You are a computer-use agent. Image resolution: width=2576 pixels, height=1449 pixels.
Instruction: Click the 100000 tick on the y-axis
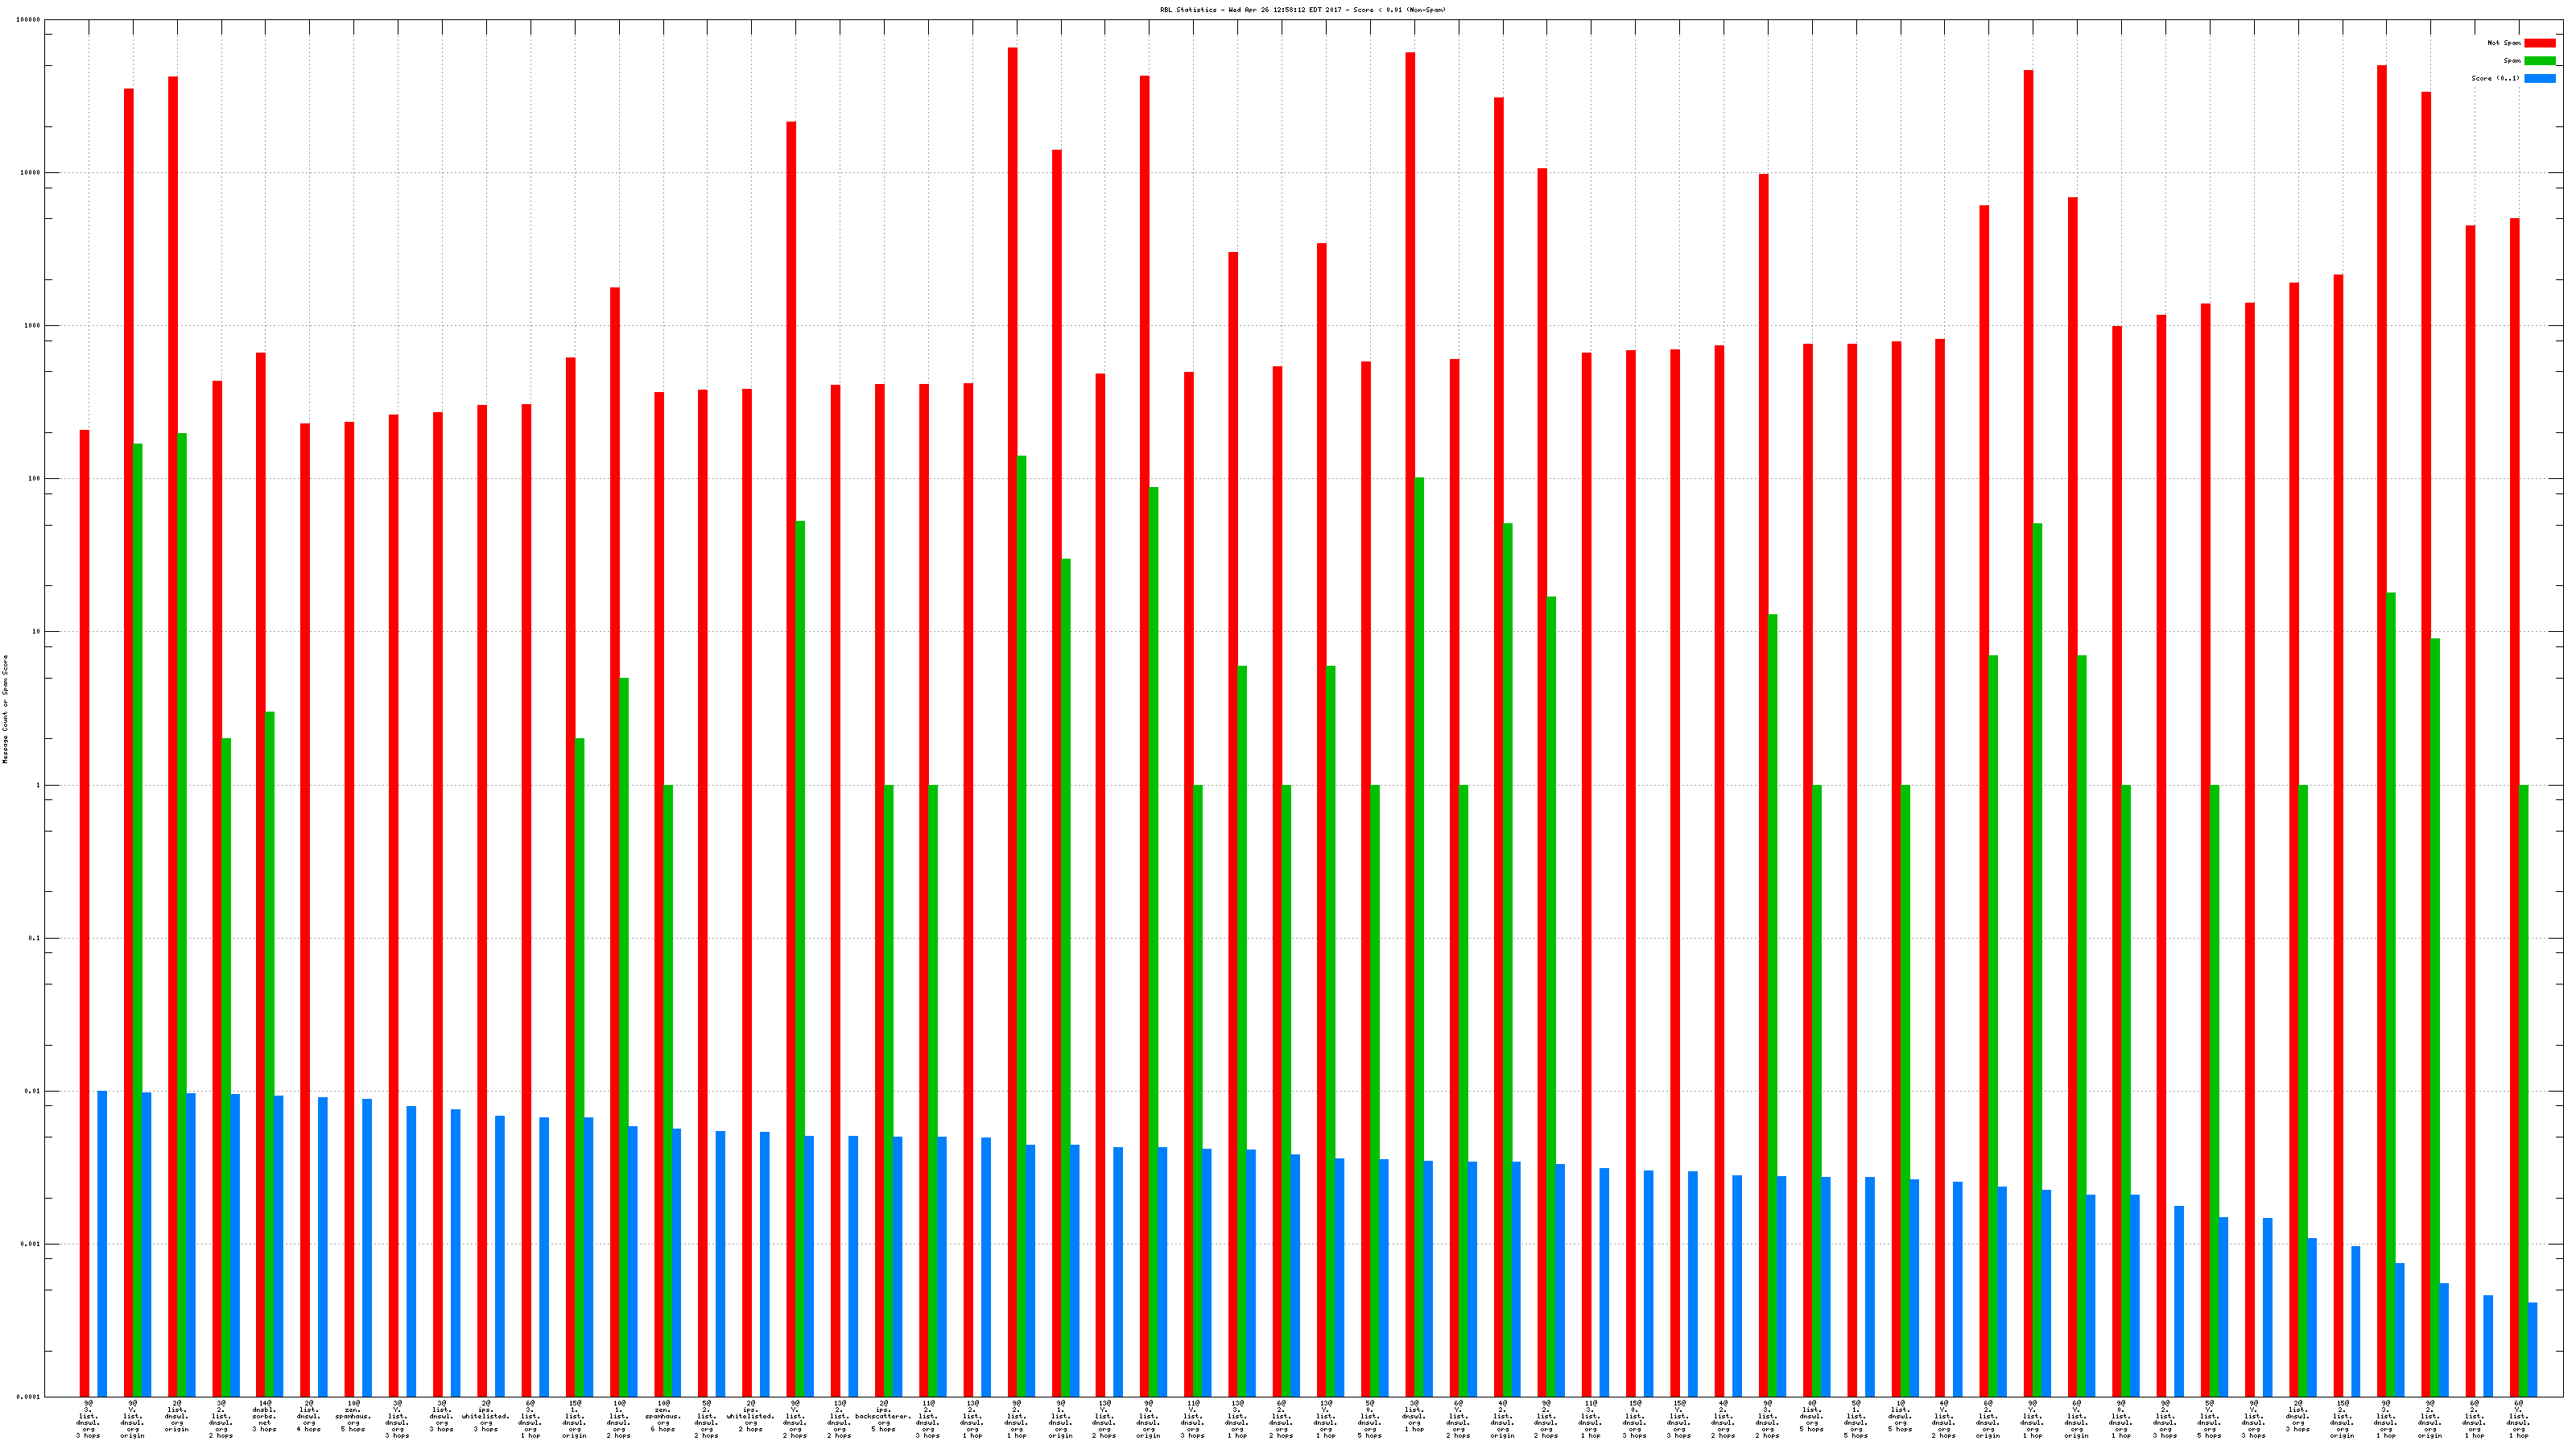28,20
